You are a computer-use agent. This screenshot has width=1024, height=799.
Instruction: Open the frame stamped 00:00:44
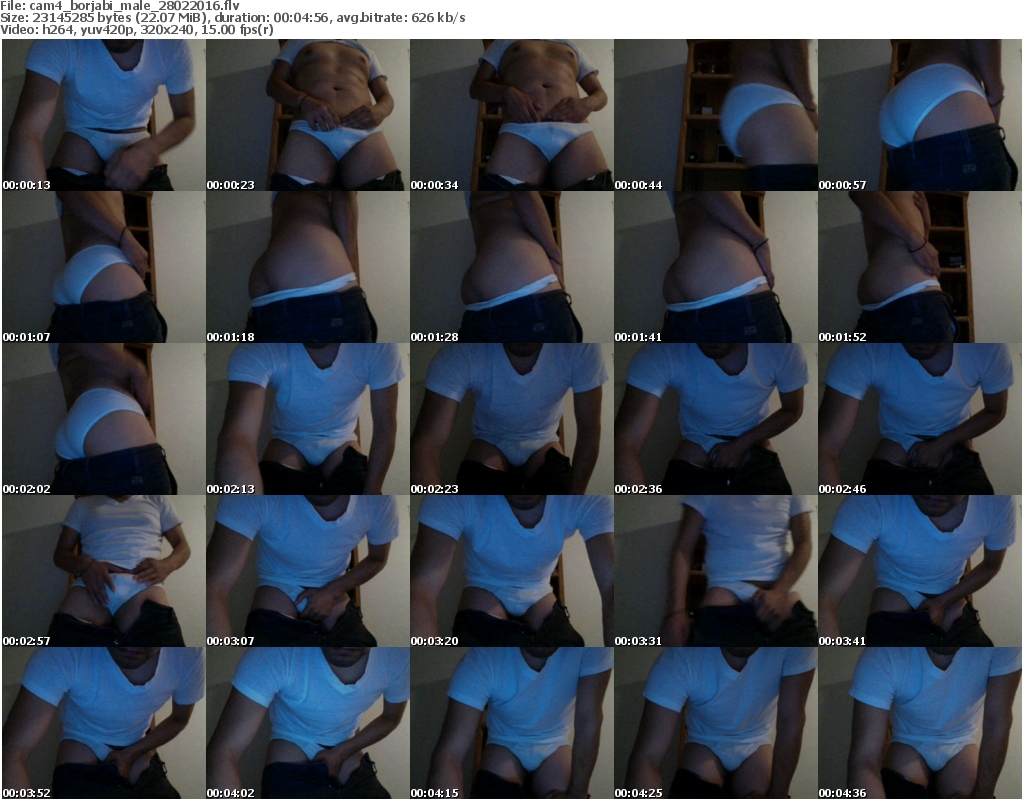tap(716, 115)
